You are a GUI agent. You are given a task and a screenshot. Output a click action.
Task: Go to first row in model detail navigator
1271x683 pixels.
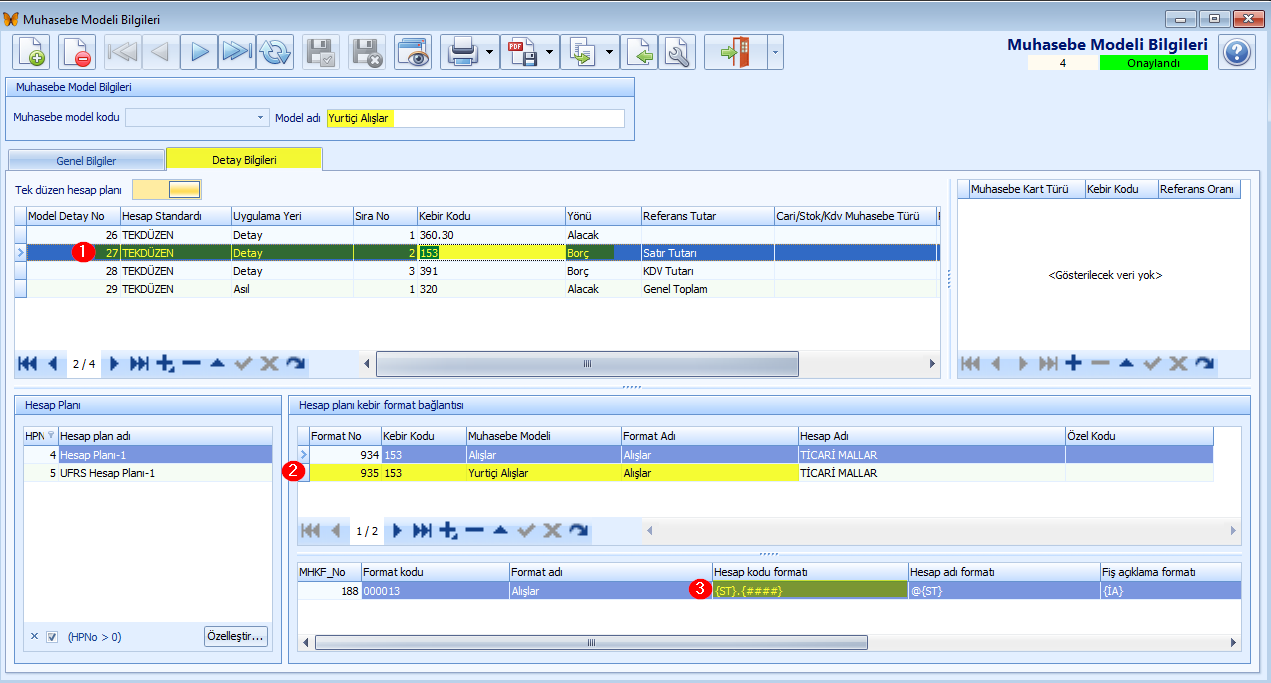[x=27, y=363]
